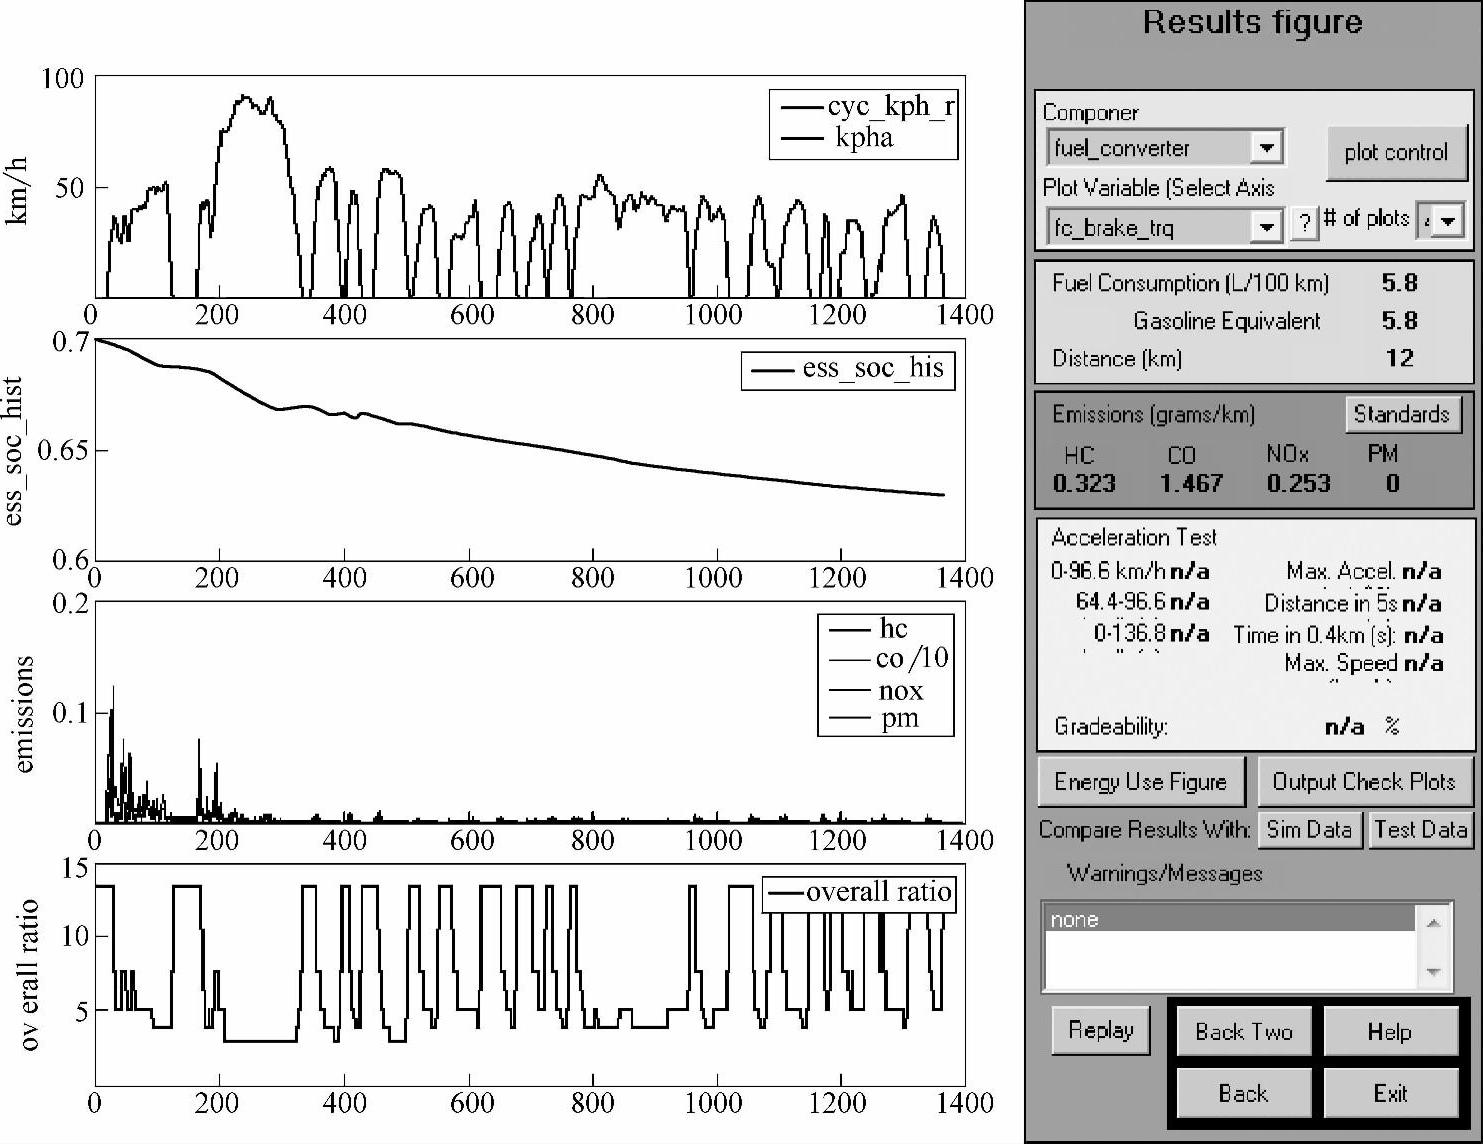Viewport: 1483px width, 1144px height.
Task: Click the overall ratio y-axis label
Action: [28, 975]
